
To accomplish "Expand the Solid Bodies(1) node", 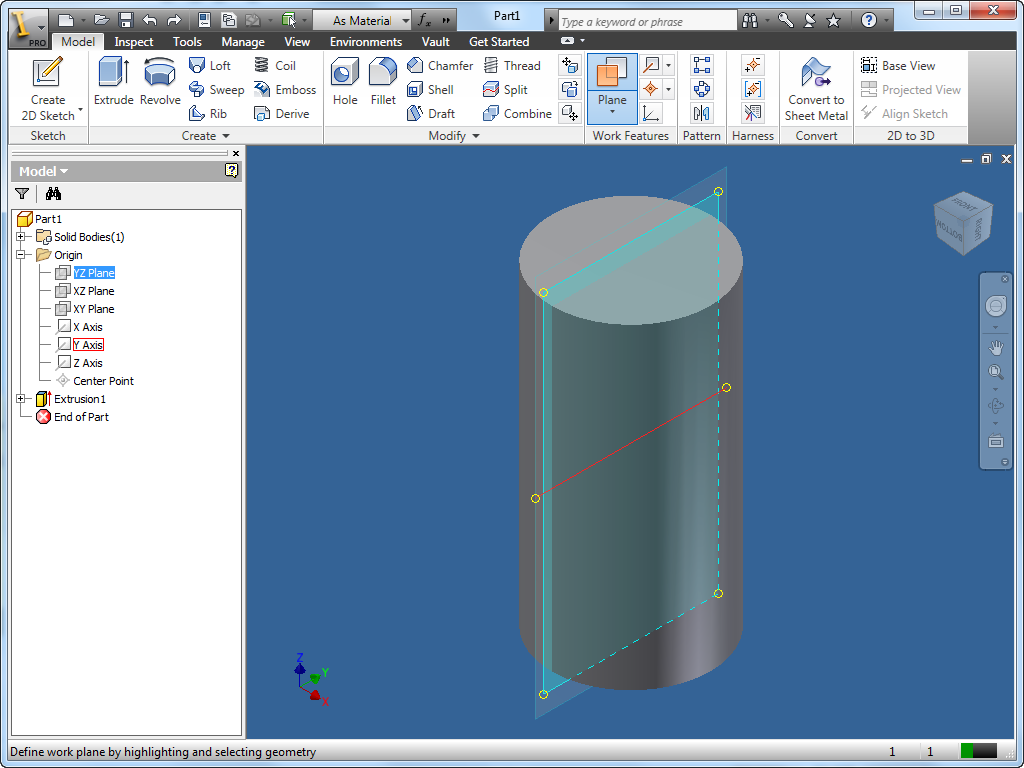I will click(x=21, y=236).
